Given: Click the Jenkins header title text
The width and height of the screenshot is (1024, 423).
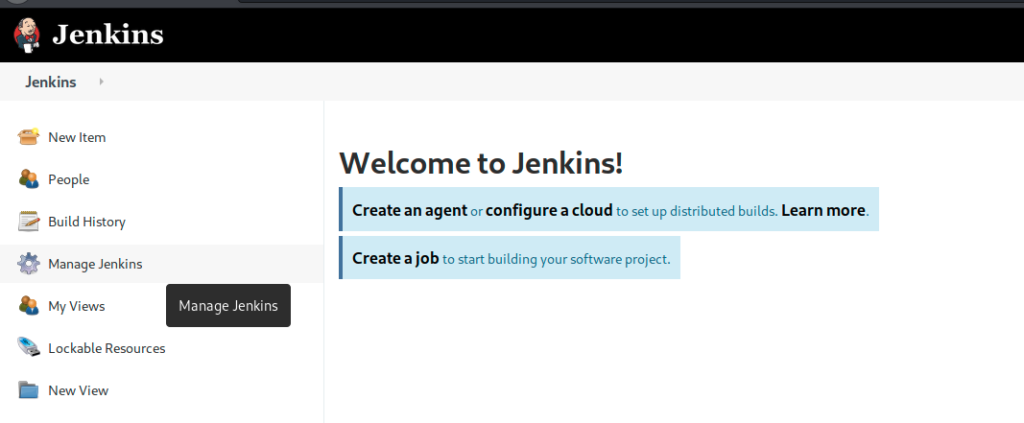Looking at the screenshot, I should pyautogui.click(x=108, y=35).
